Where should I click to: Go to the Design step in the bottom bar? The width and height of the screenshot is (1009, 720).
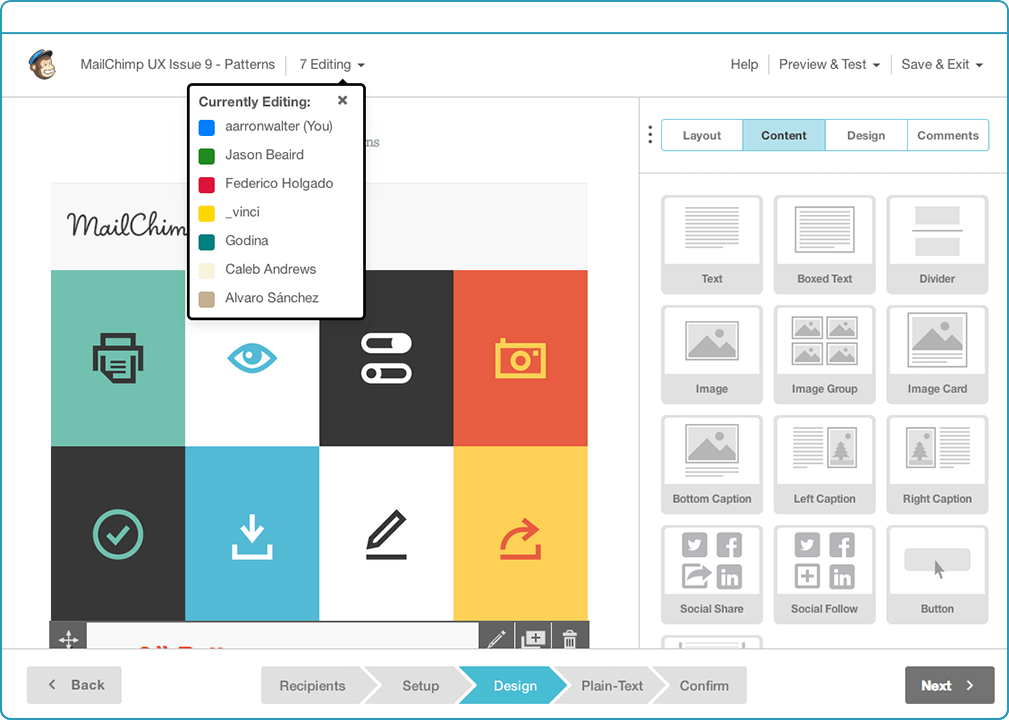[x=515, y=685]
